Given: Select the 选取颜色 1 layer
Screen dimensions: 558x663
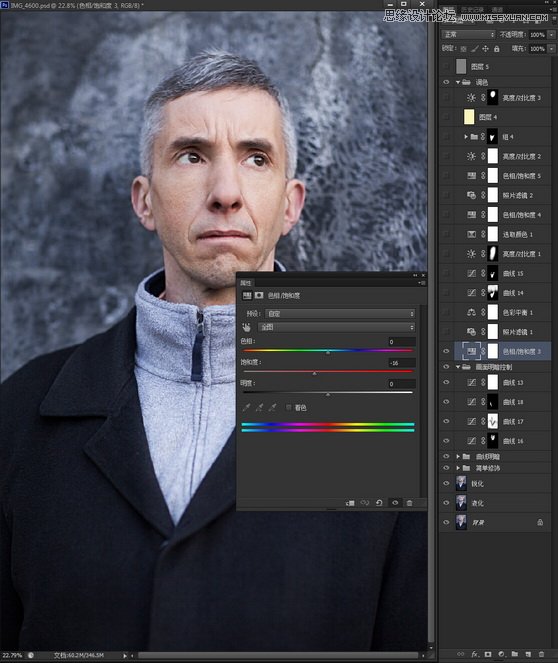Looking at the screenshot, I should [x=503, y=234].
